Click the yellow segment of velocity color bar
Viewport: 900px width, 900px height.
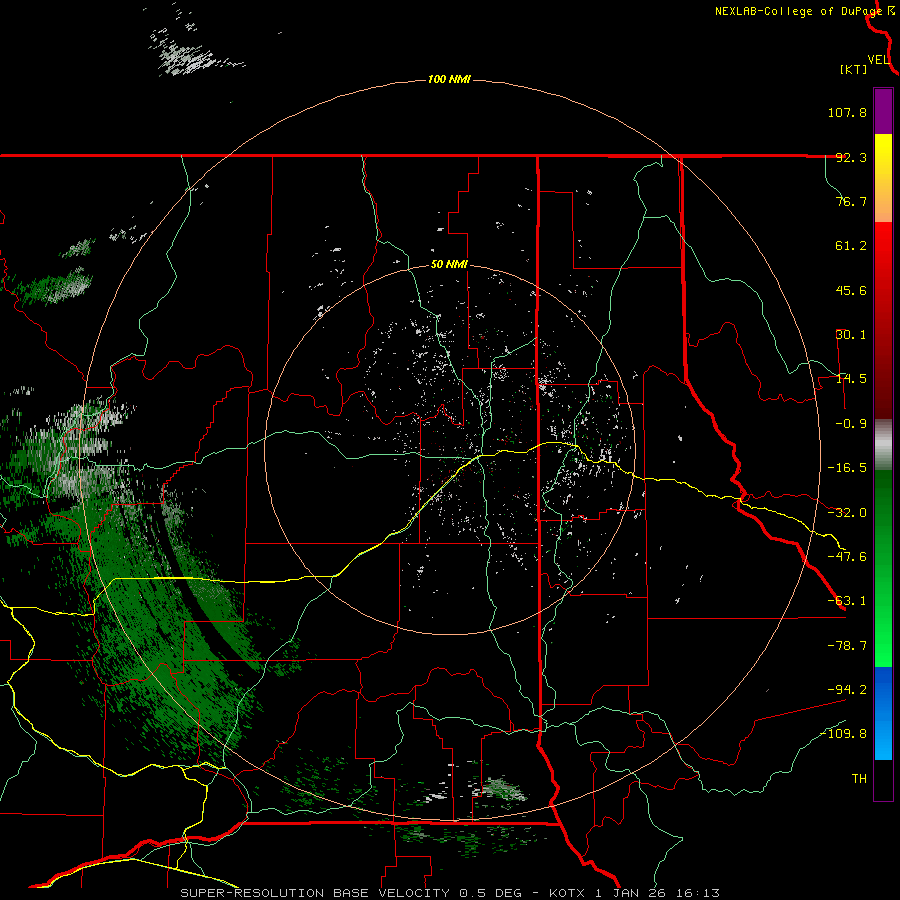(883, 178)
